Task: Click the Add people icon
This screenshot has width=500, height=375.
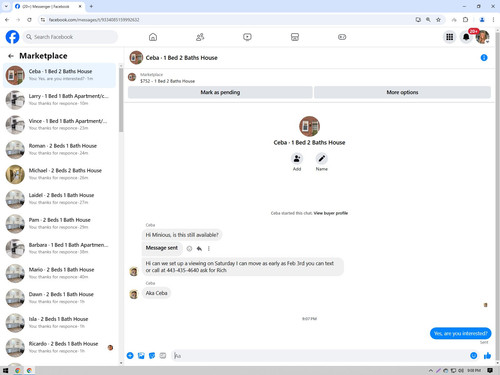Action: [297, 159]
